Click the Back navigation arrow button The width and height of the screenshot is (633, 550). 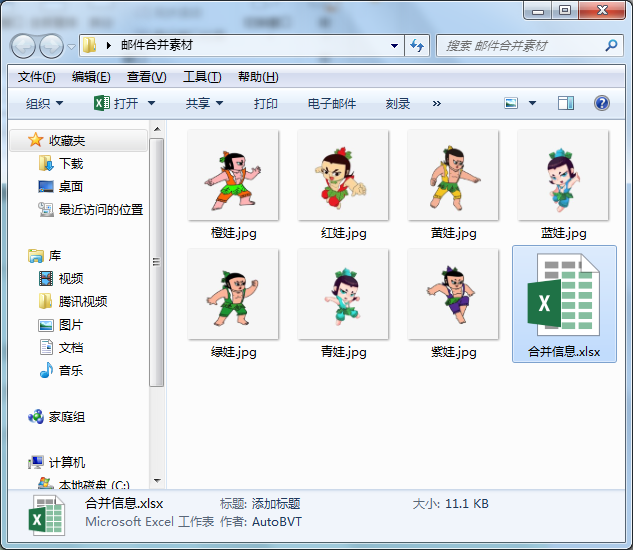(23, 46)
